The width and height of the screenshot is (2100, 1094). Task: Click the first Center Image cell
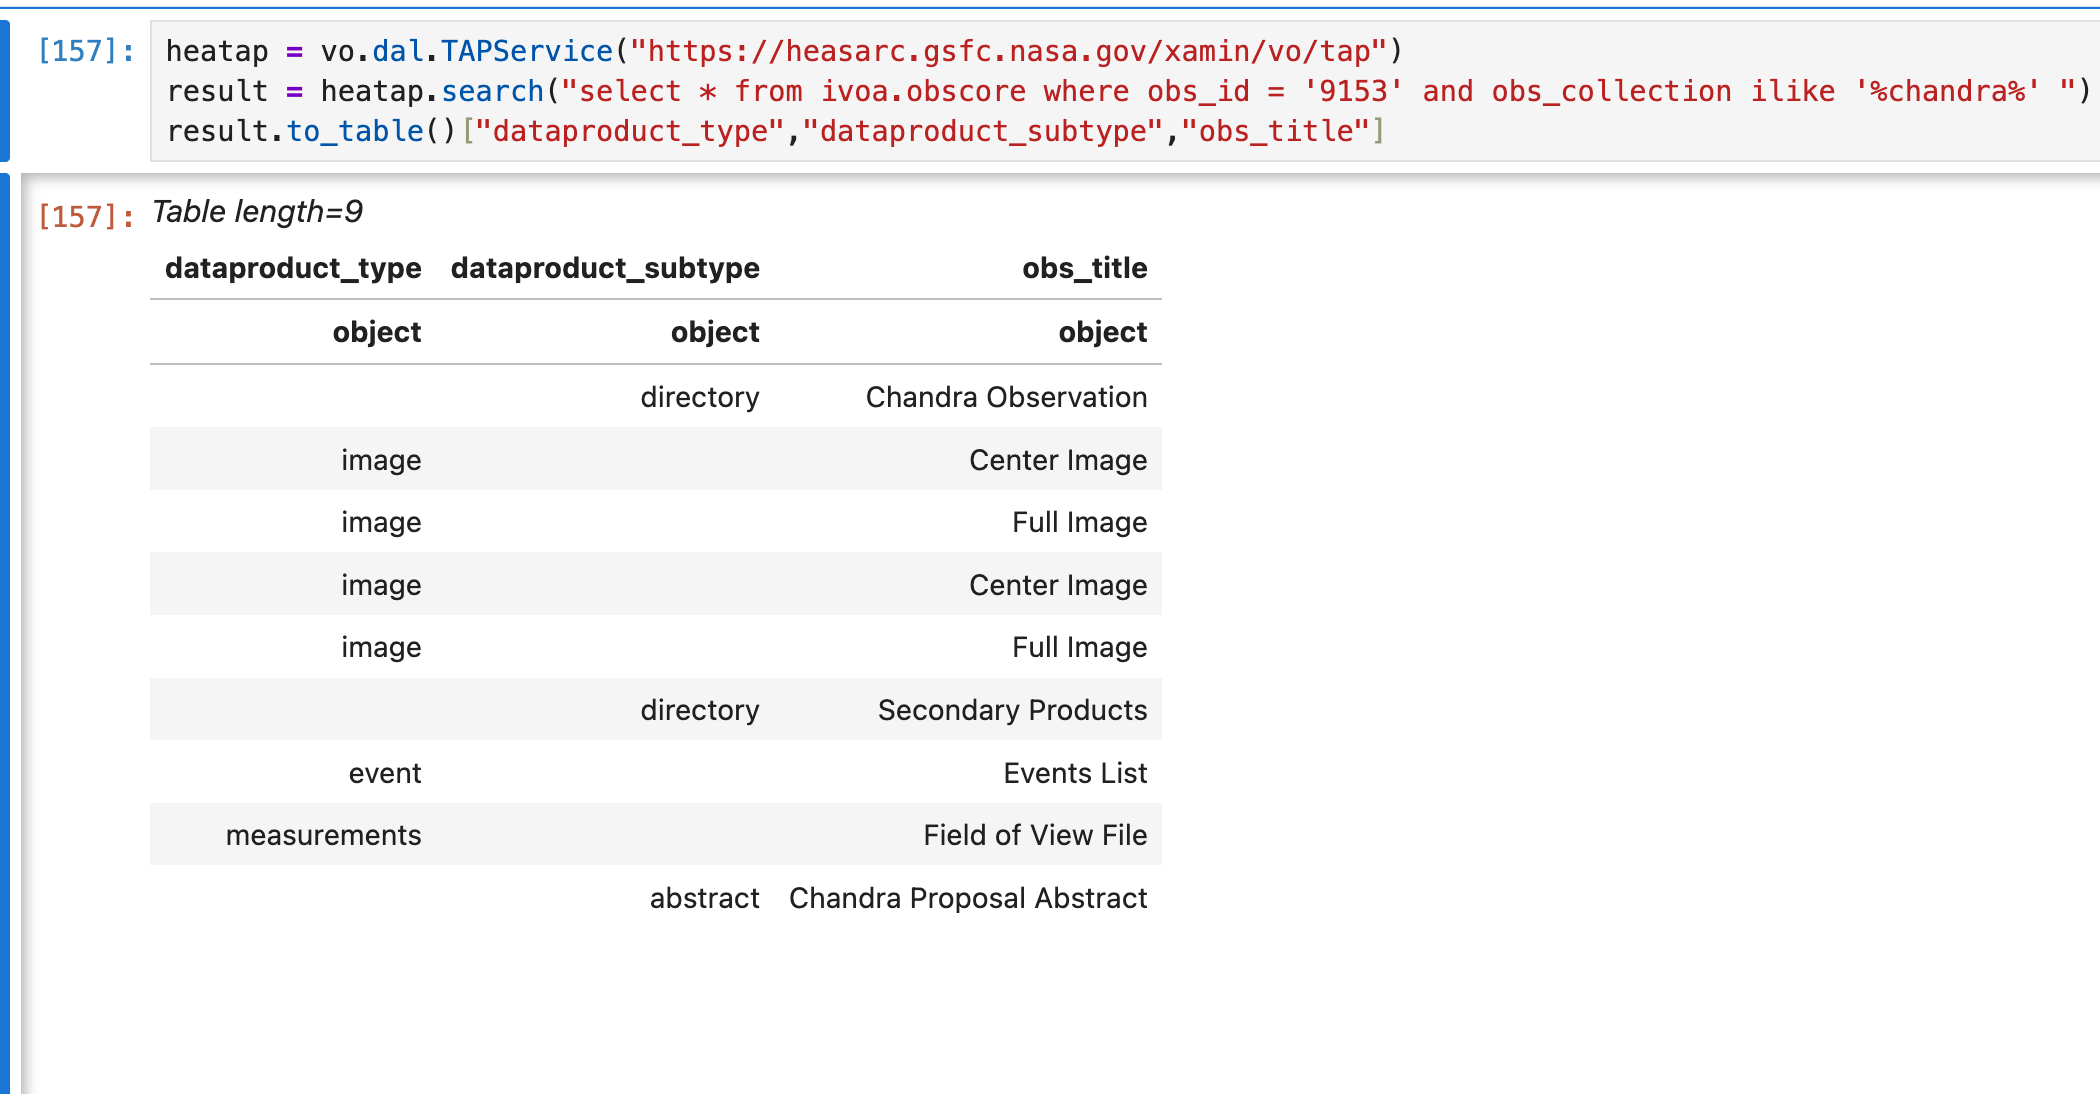[1058, 460]
